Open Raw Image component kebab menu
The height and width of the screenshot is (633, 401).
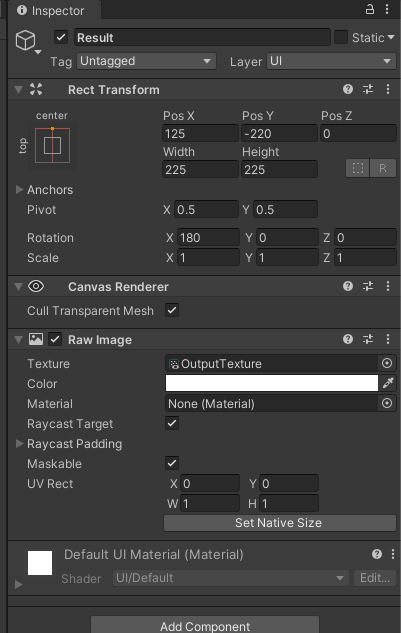388,339
